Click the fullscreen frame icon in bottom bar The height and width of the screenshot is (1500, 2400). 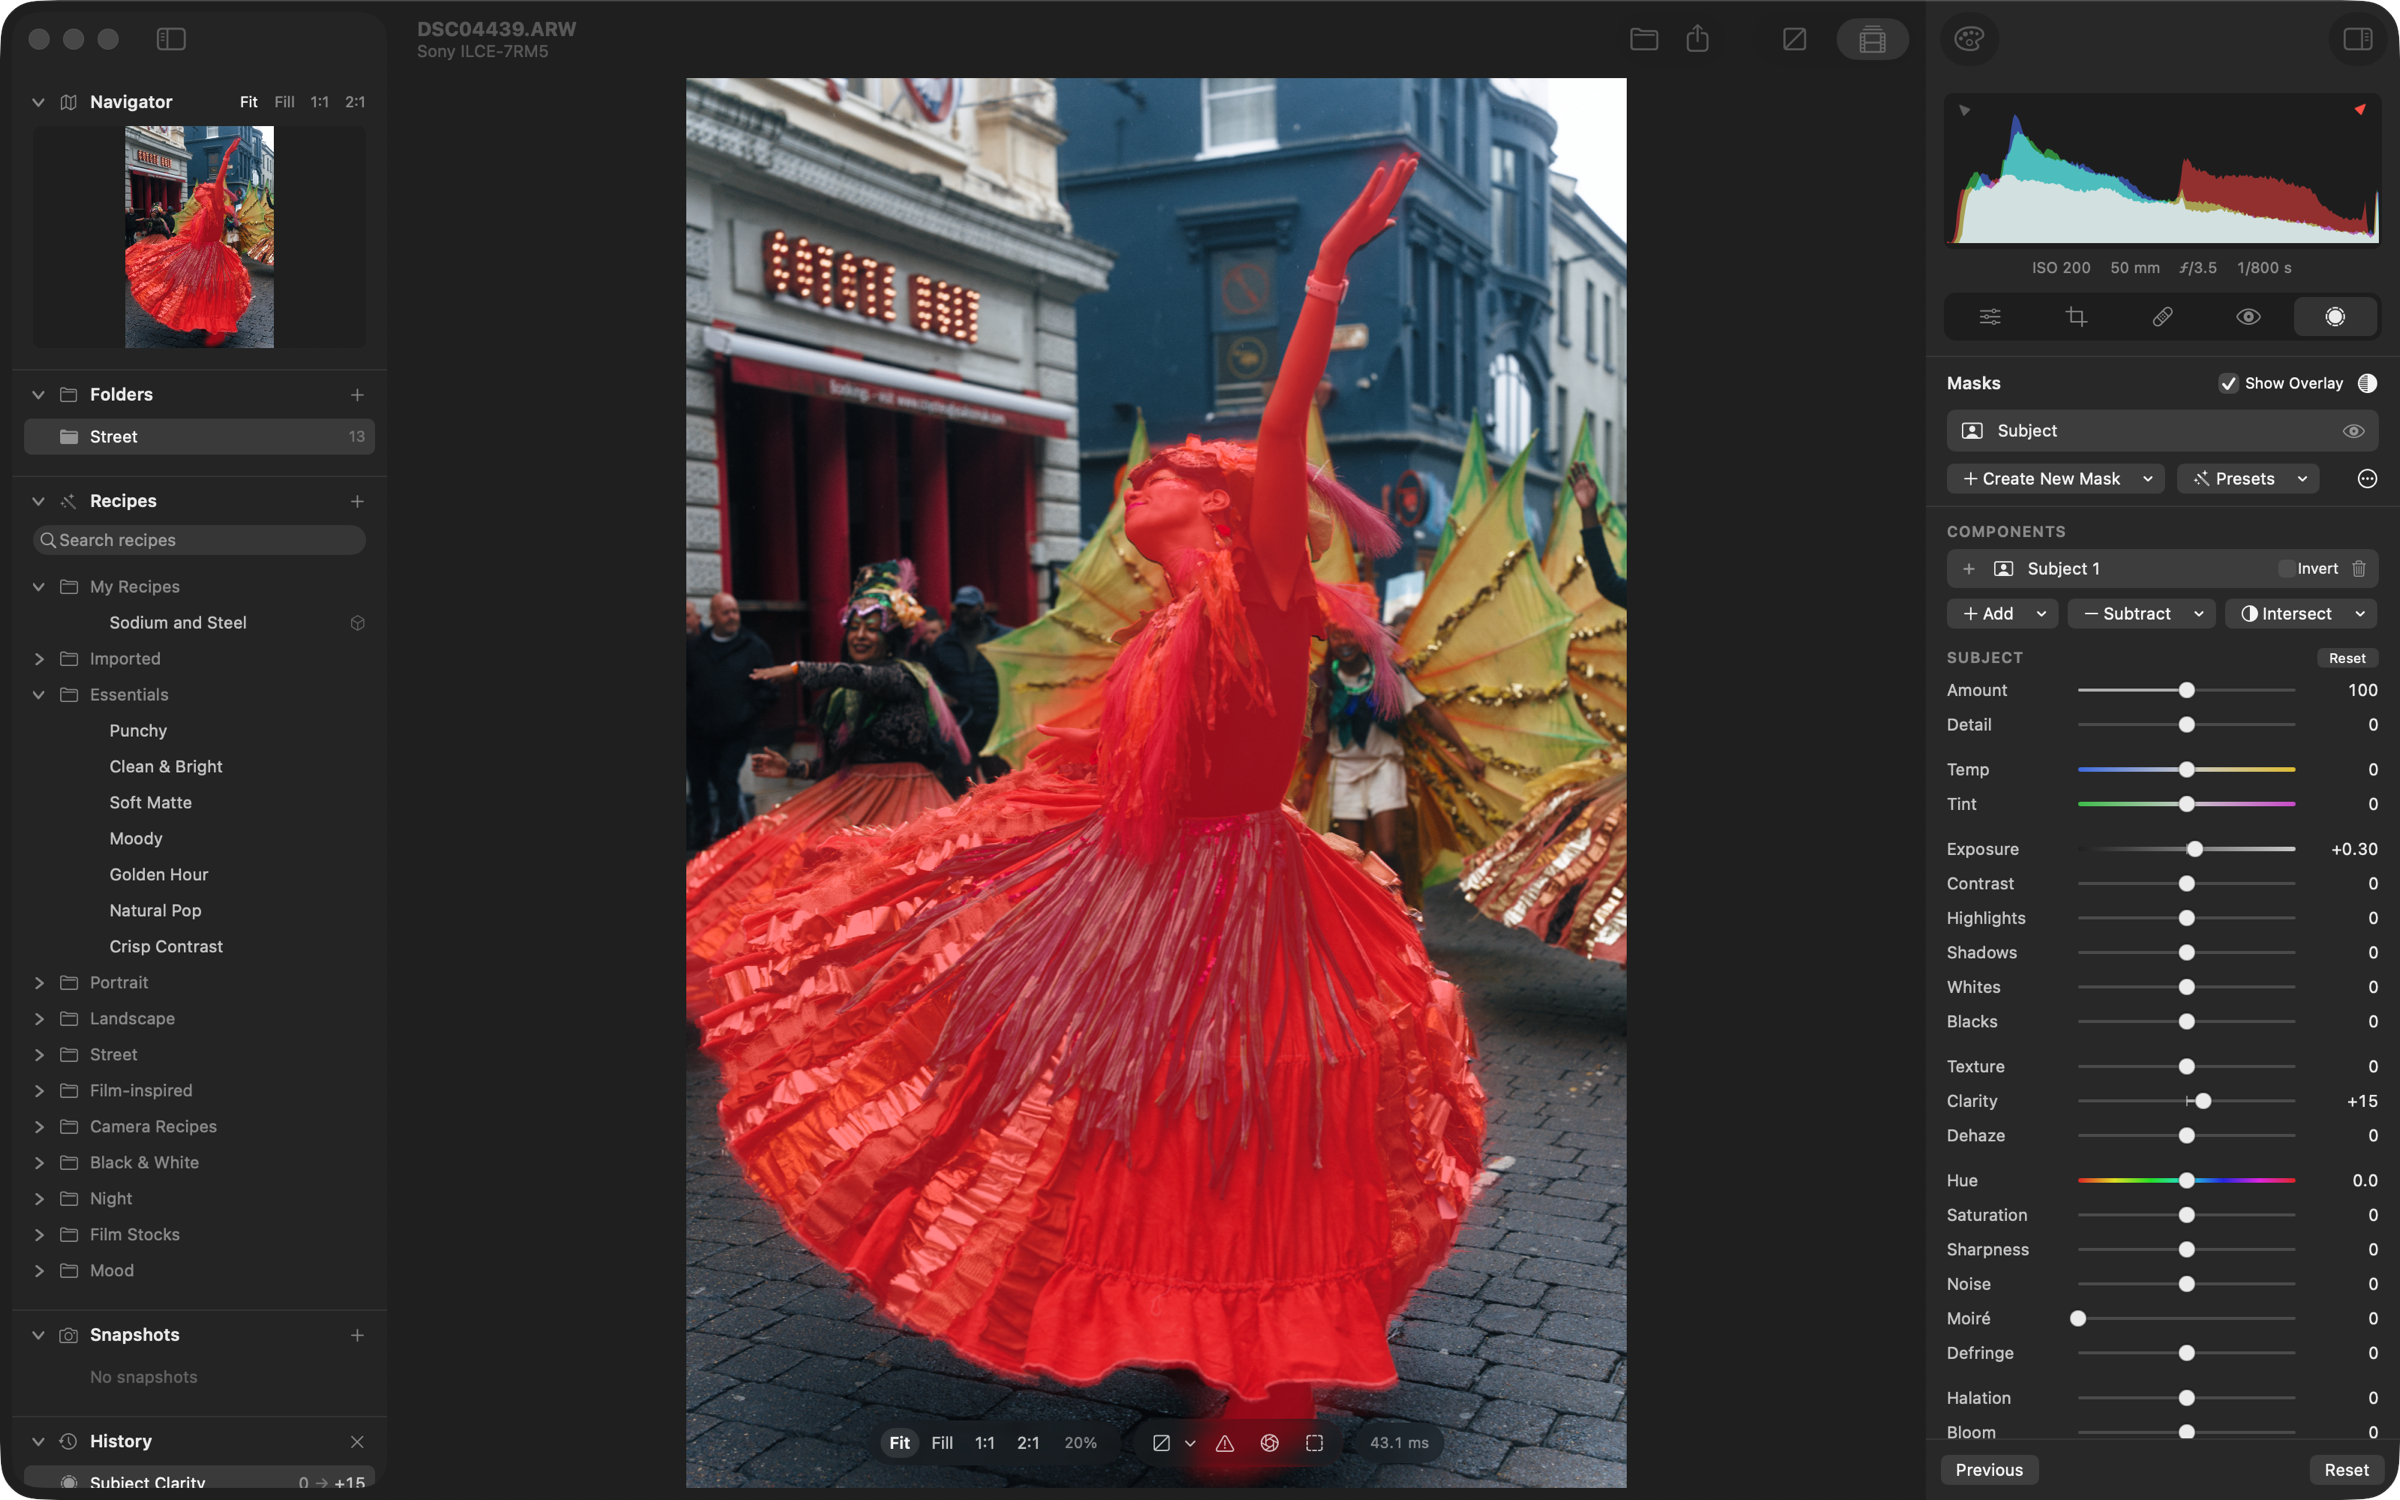[x=1314, y=1443]
